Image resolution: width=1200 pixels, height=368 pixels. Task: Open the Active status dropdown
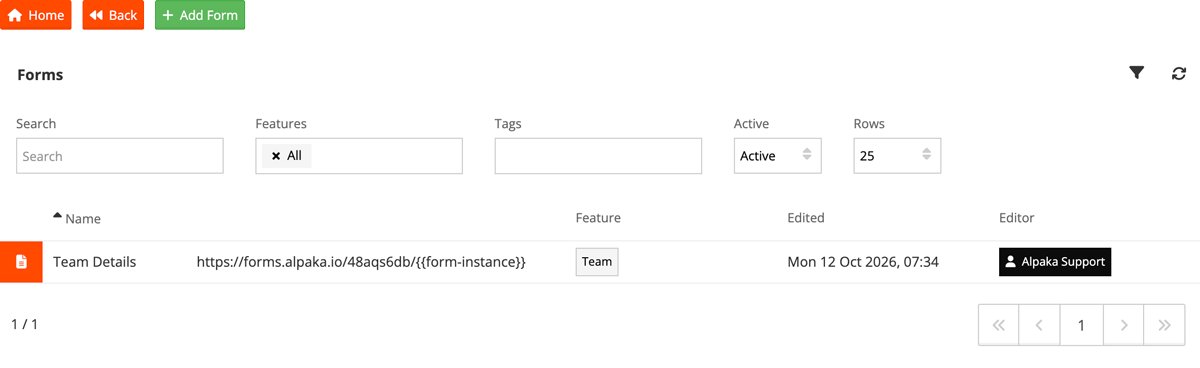click(777, 156)
